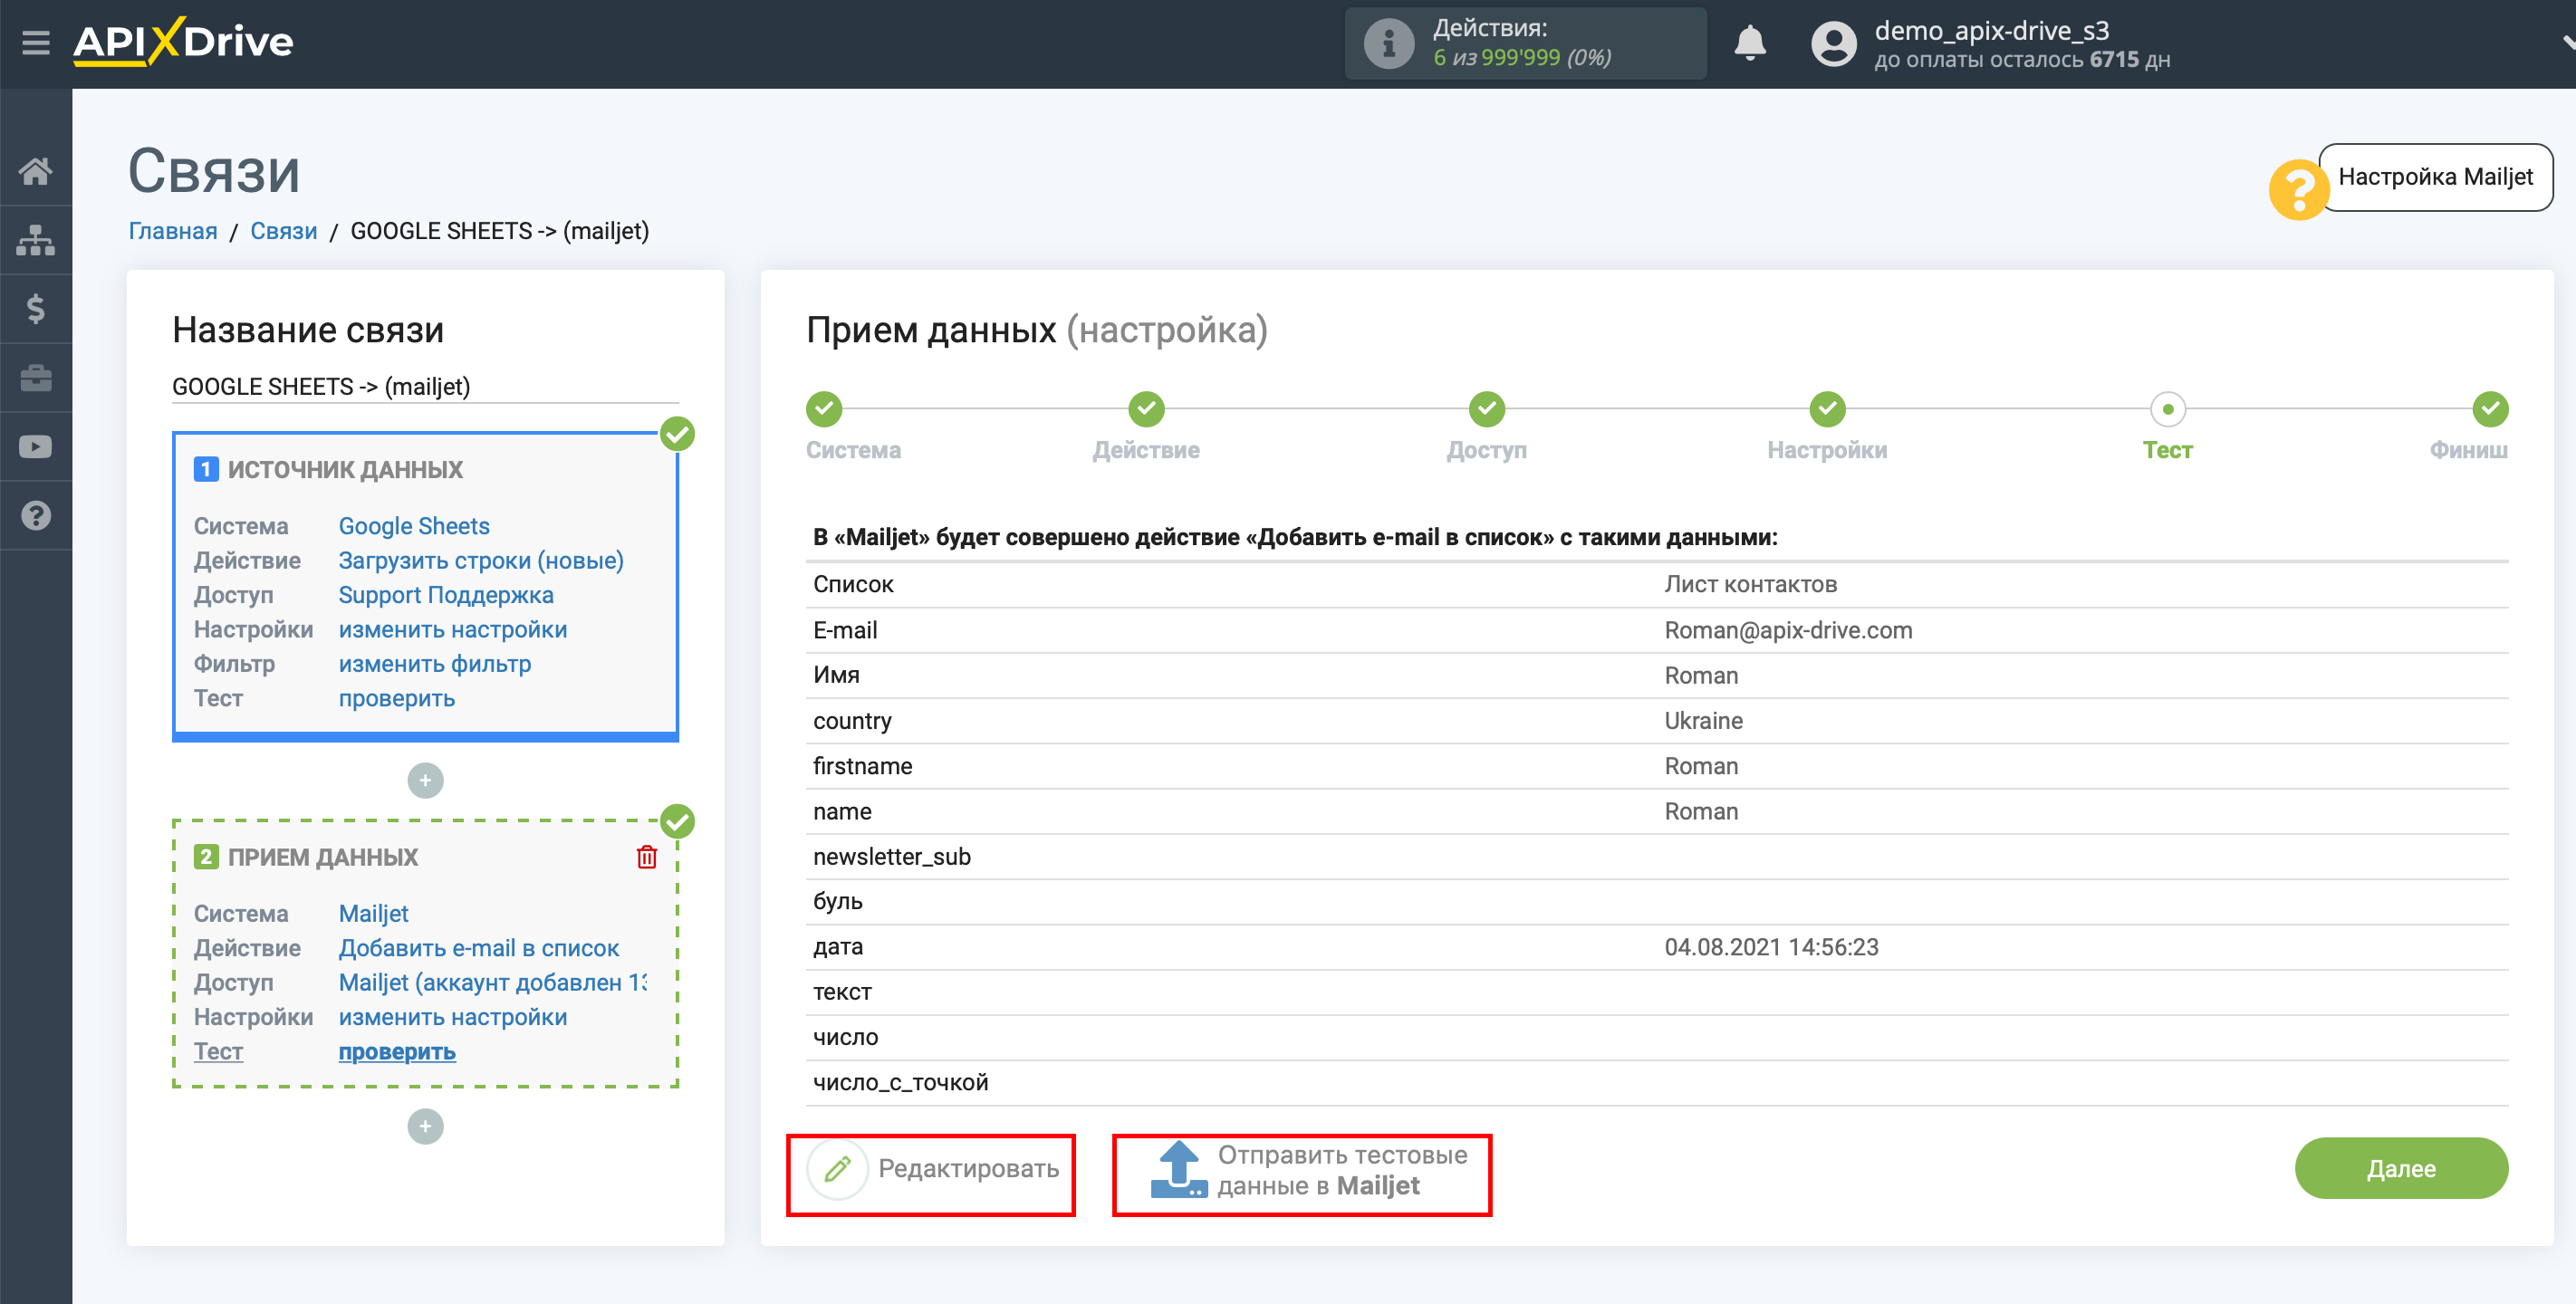
Task: Open the Mailjet system link
Action: (374, 913)
